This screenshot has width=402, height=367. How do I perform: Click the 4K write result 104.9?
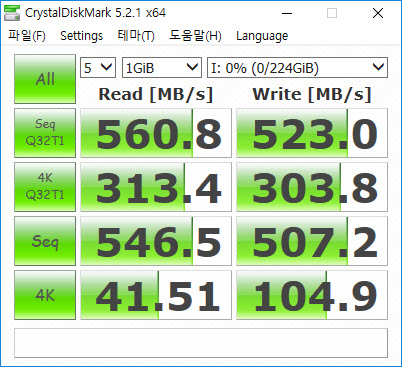tap(312, 295)
